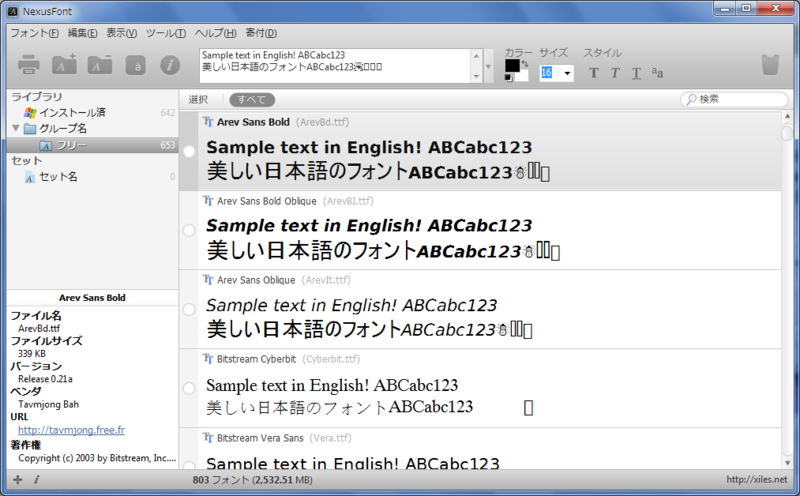Click the remove font folder icon
Screen dimensions: 800x496
(x=100, y=64)
